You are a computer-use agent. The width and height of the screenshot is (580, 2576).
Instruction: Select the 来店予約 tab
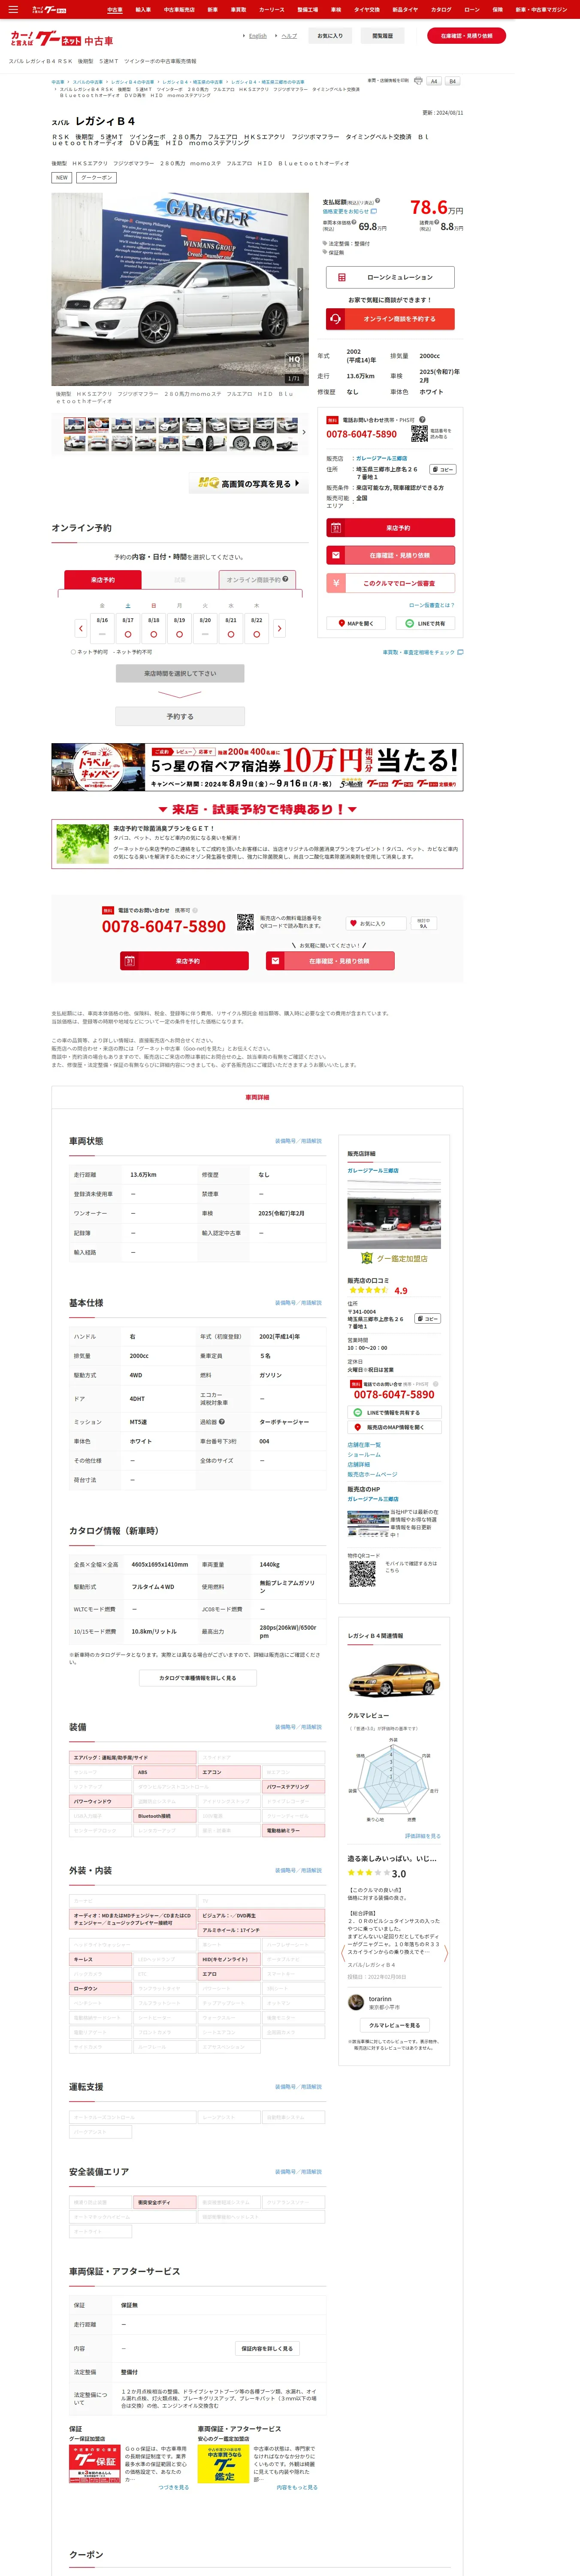[103, 579]
